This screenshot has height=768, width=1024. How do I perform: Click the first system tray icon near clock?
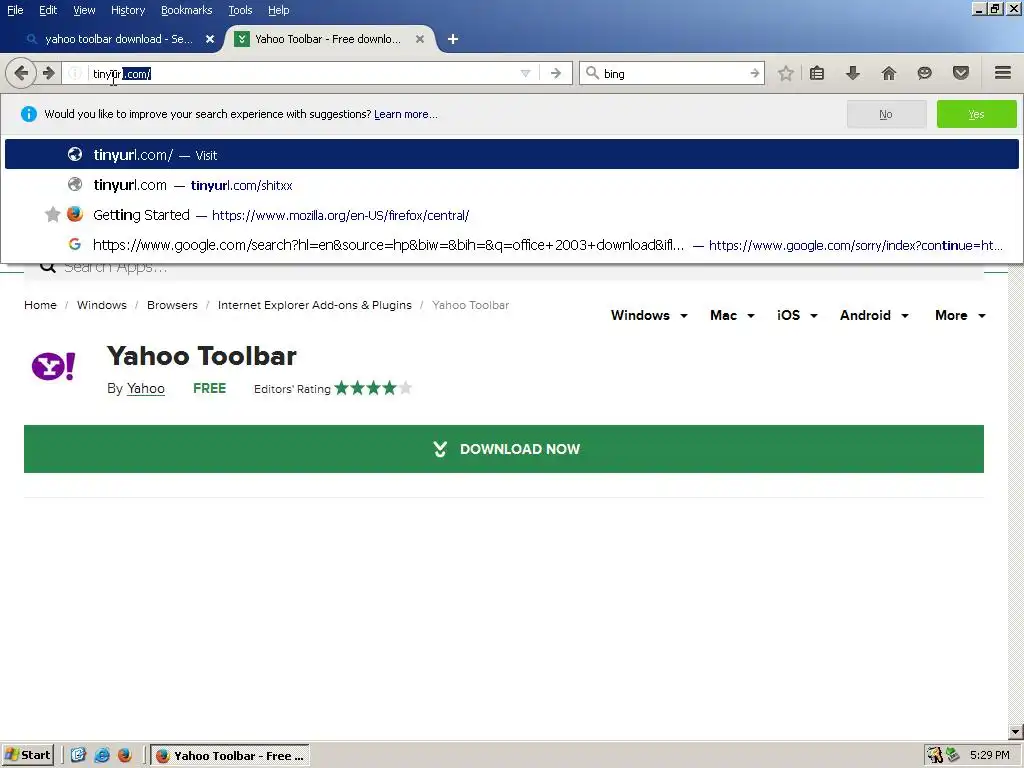pos(935,756)
